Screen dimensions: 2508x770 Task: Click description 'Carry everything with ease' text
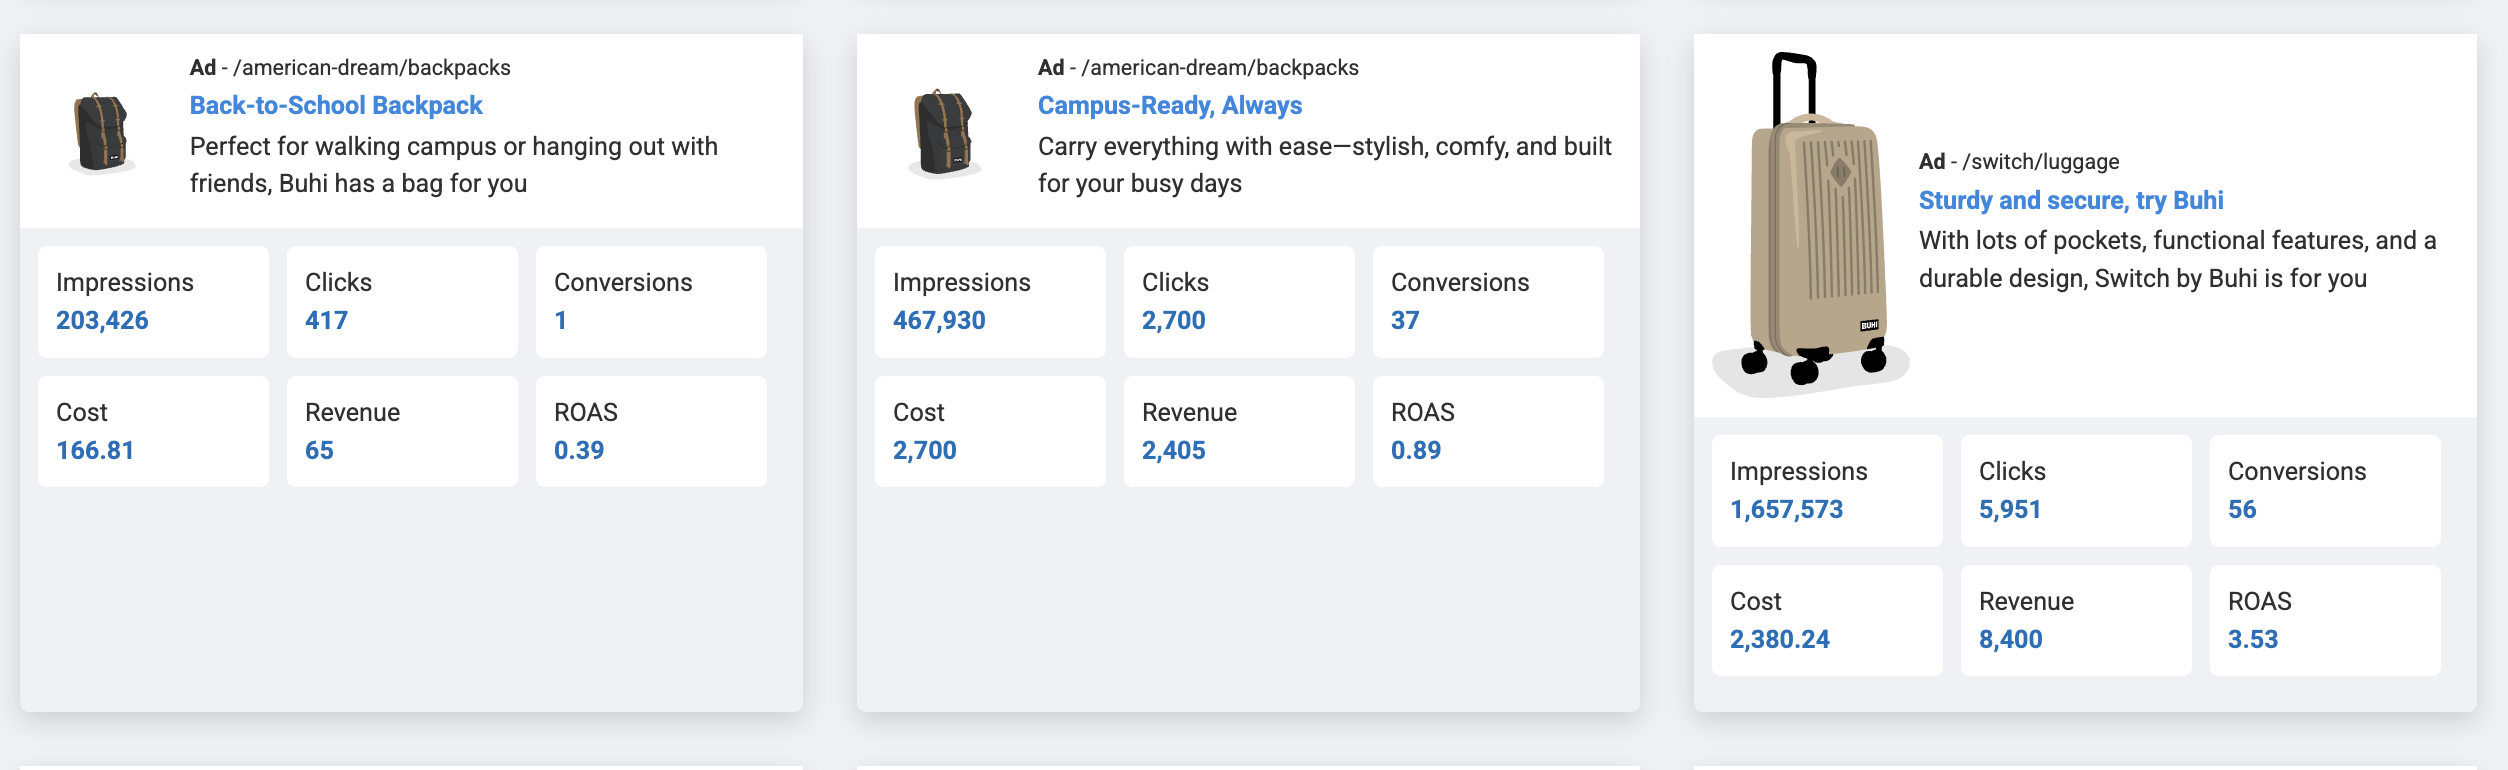click(1325, 165)
